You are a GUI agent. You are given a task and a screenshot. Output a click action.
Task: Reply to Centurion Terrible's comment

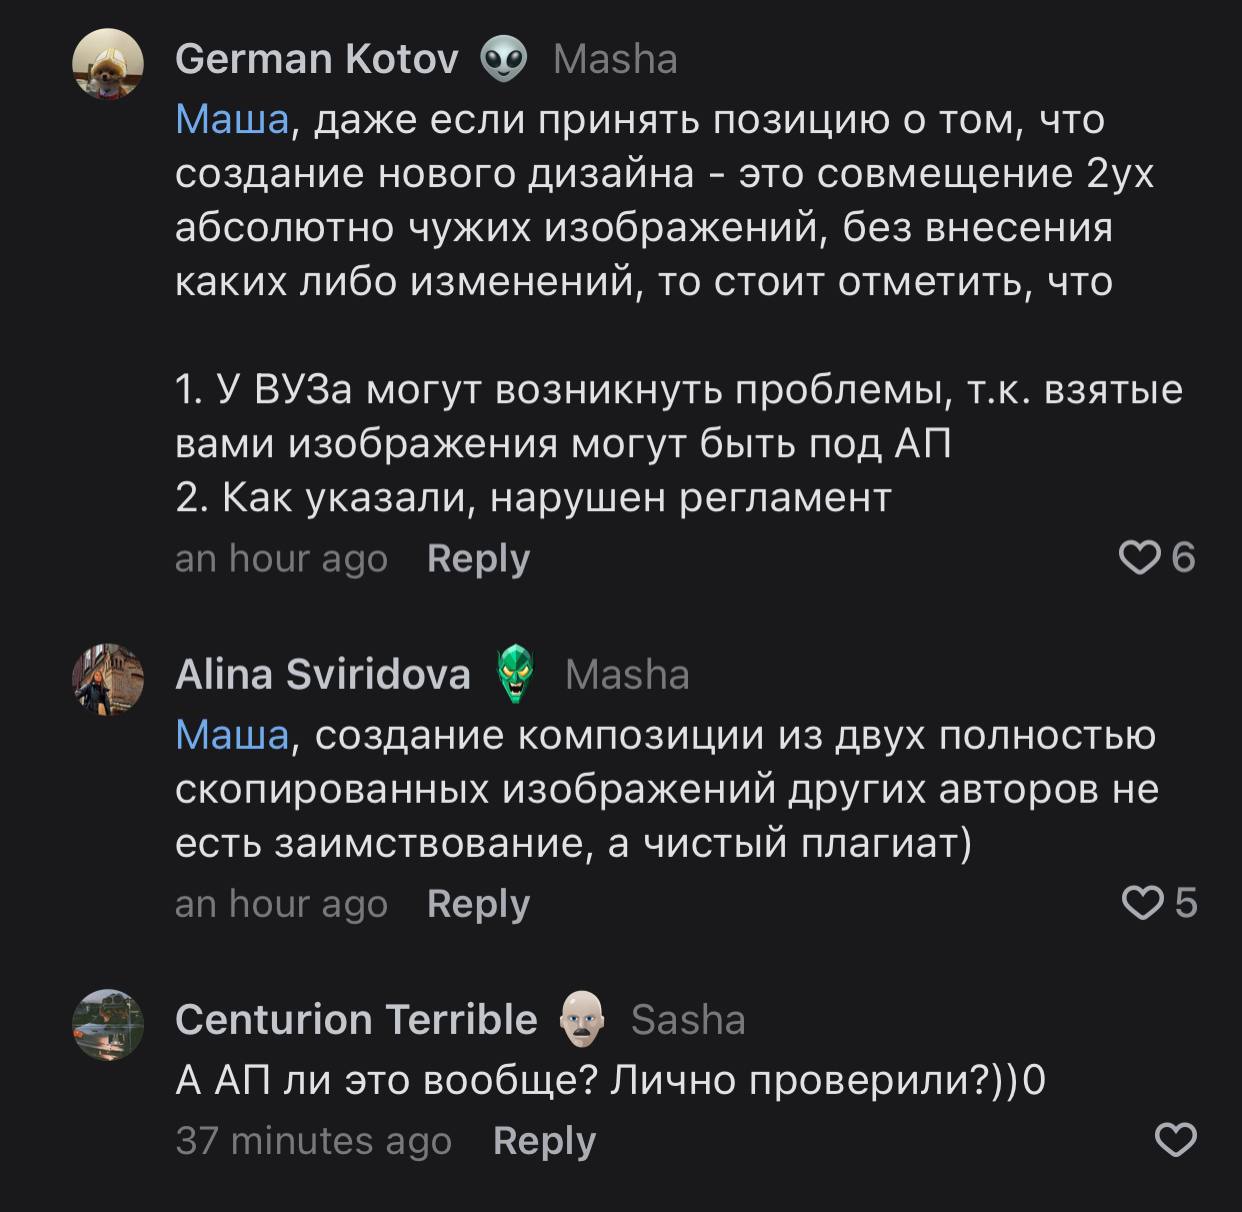(544, 1141)
